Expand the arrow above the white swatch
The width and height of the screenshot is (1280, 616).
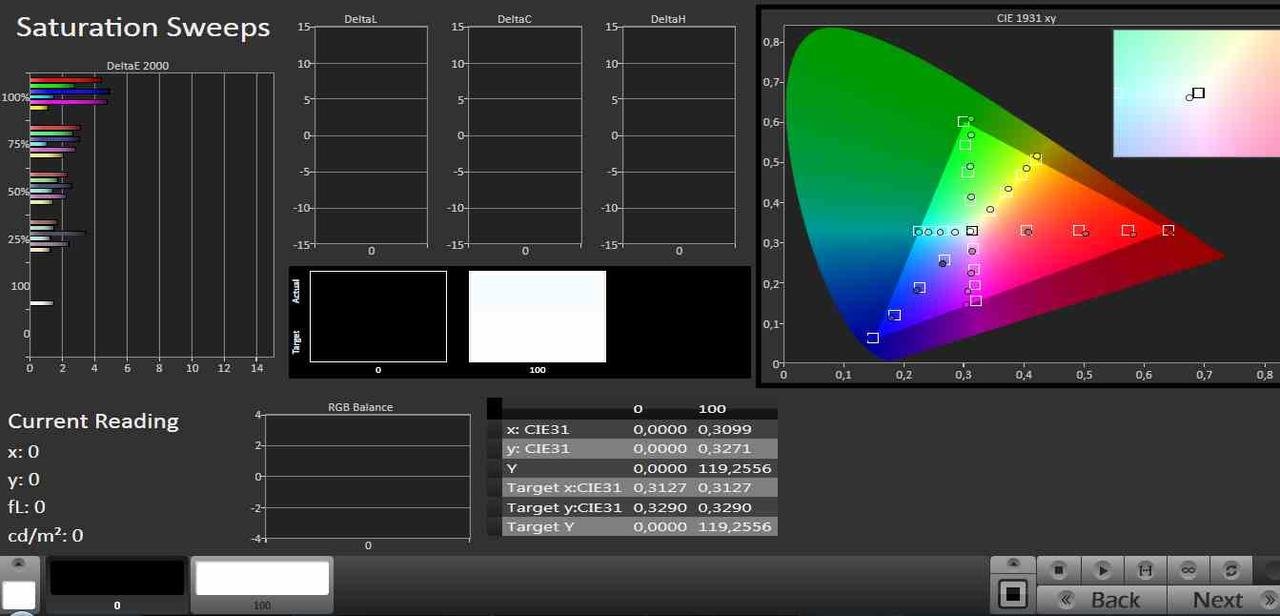point(18,564)
